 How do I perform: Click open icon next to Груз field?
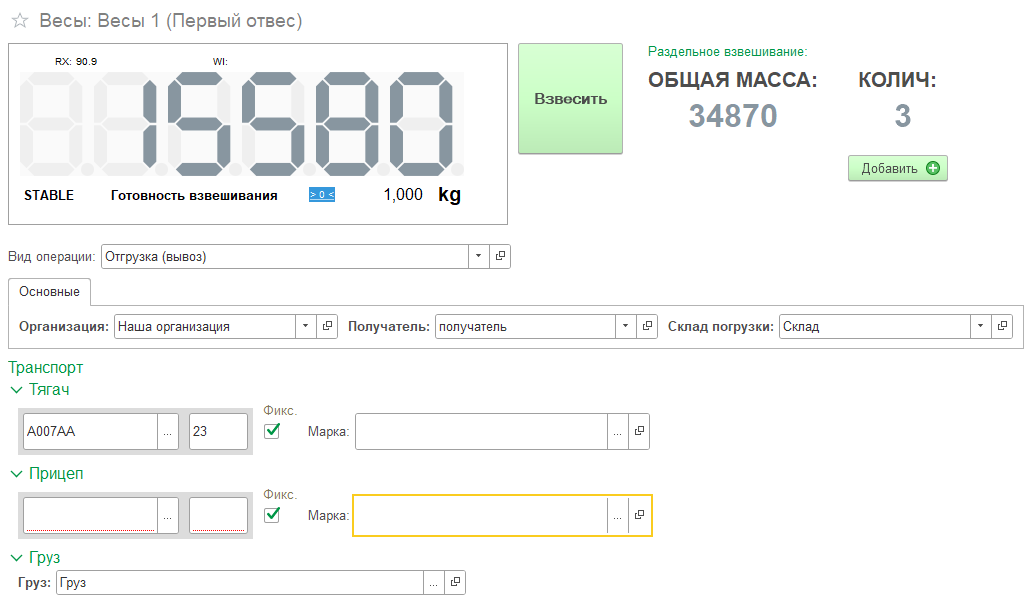454,583
